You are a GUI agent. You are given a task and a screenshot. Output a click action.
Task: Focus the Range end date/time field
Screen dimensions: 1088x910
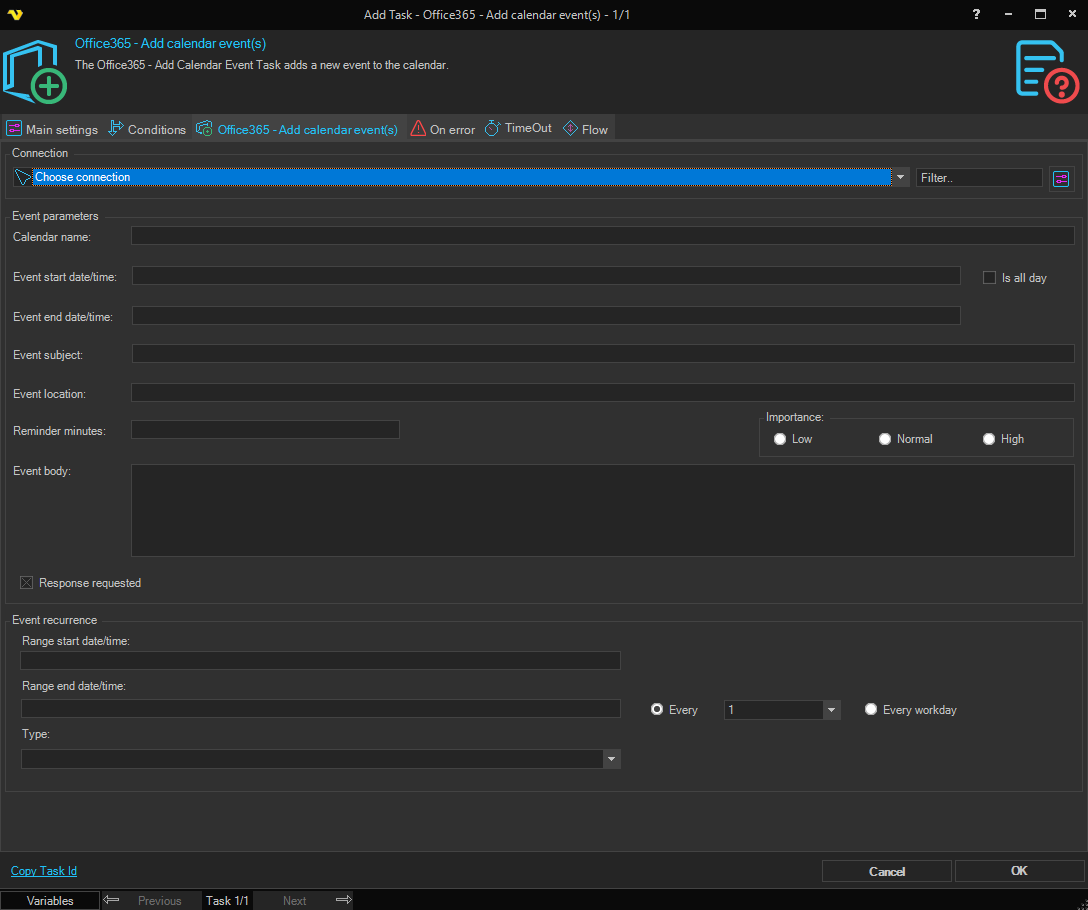321,709
